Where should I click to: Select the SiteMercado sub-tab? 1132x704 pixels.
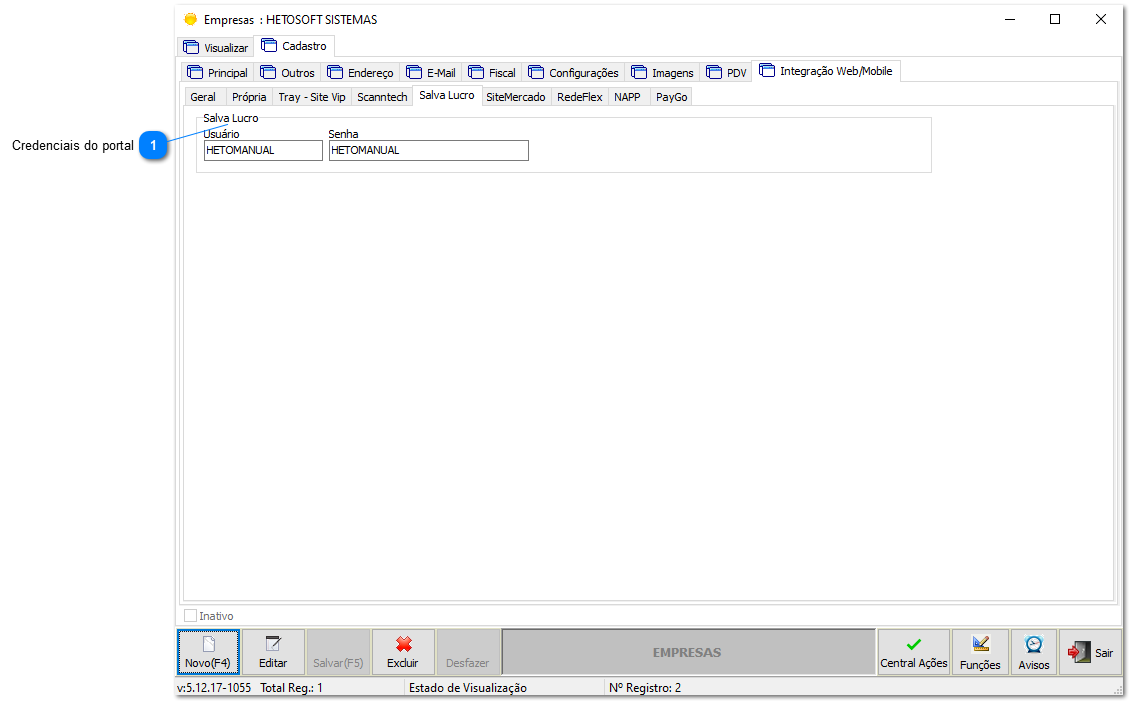coord(515,97)
